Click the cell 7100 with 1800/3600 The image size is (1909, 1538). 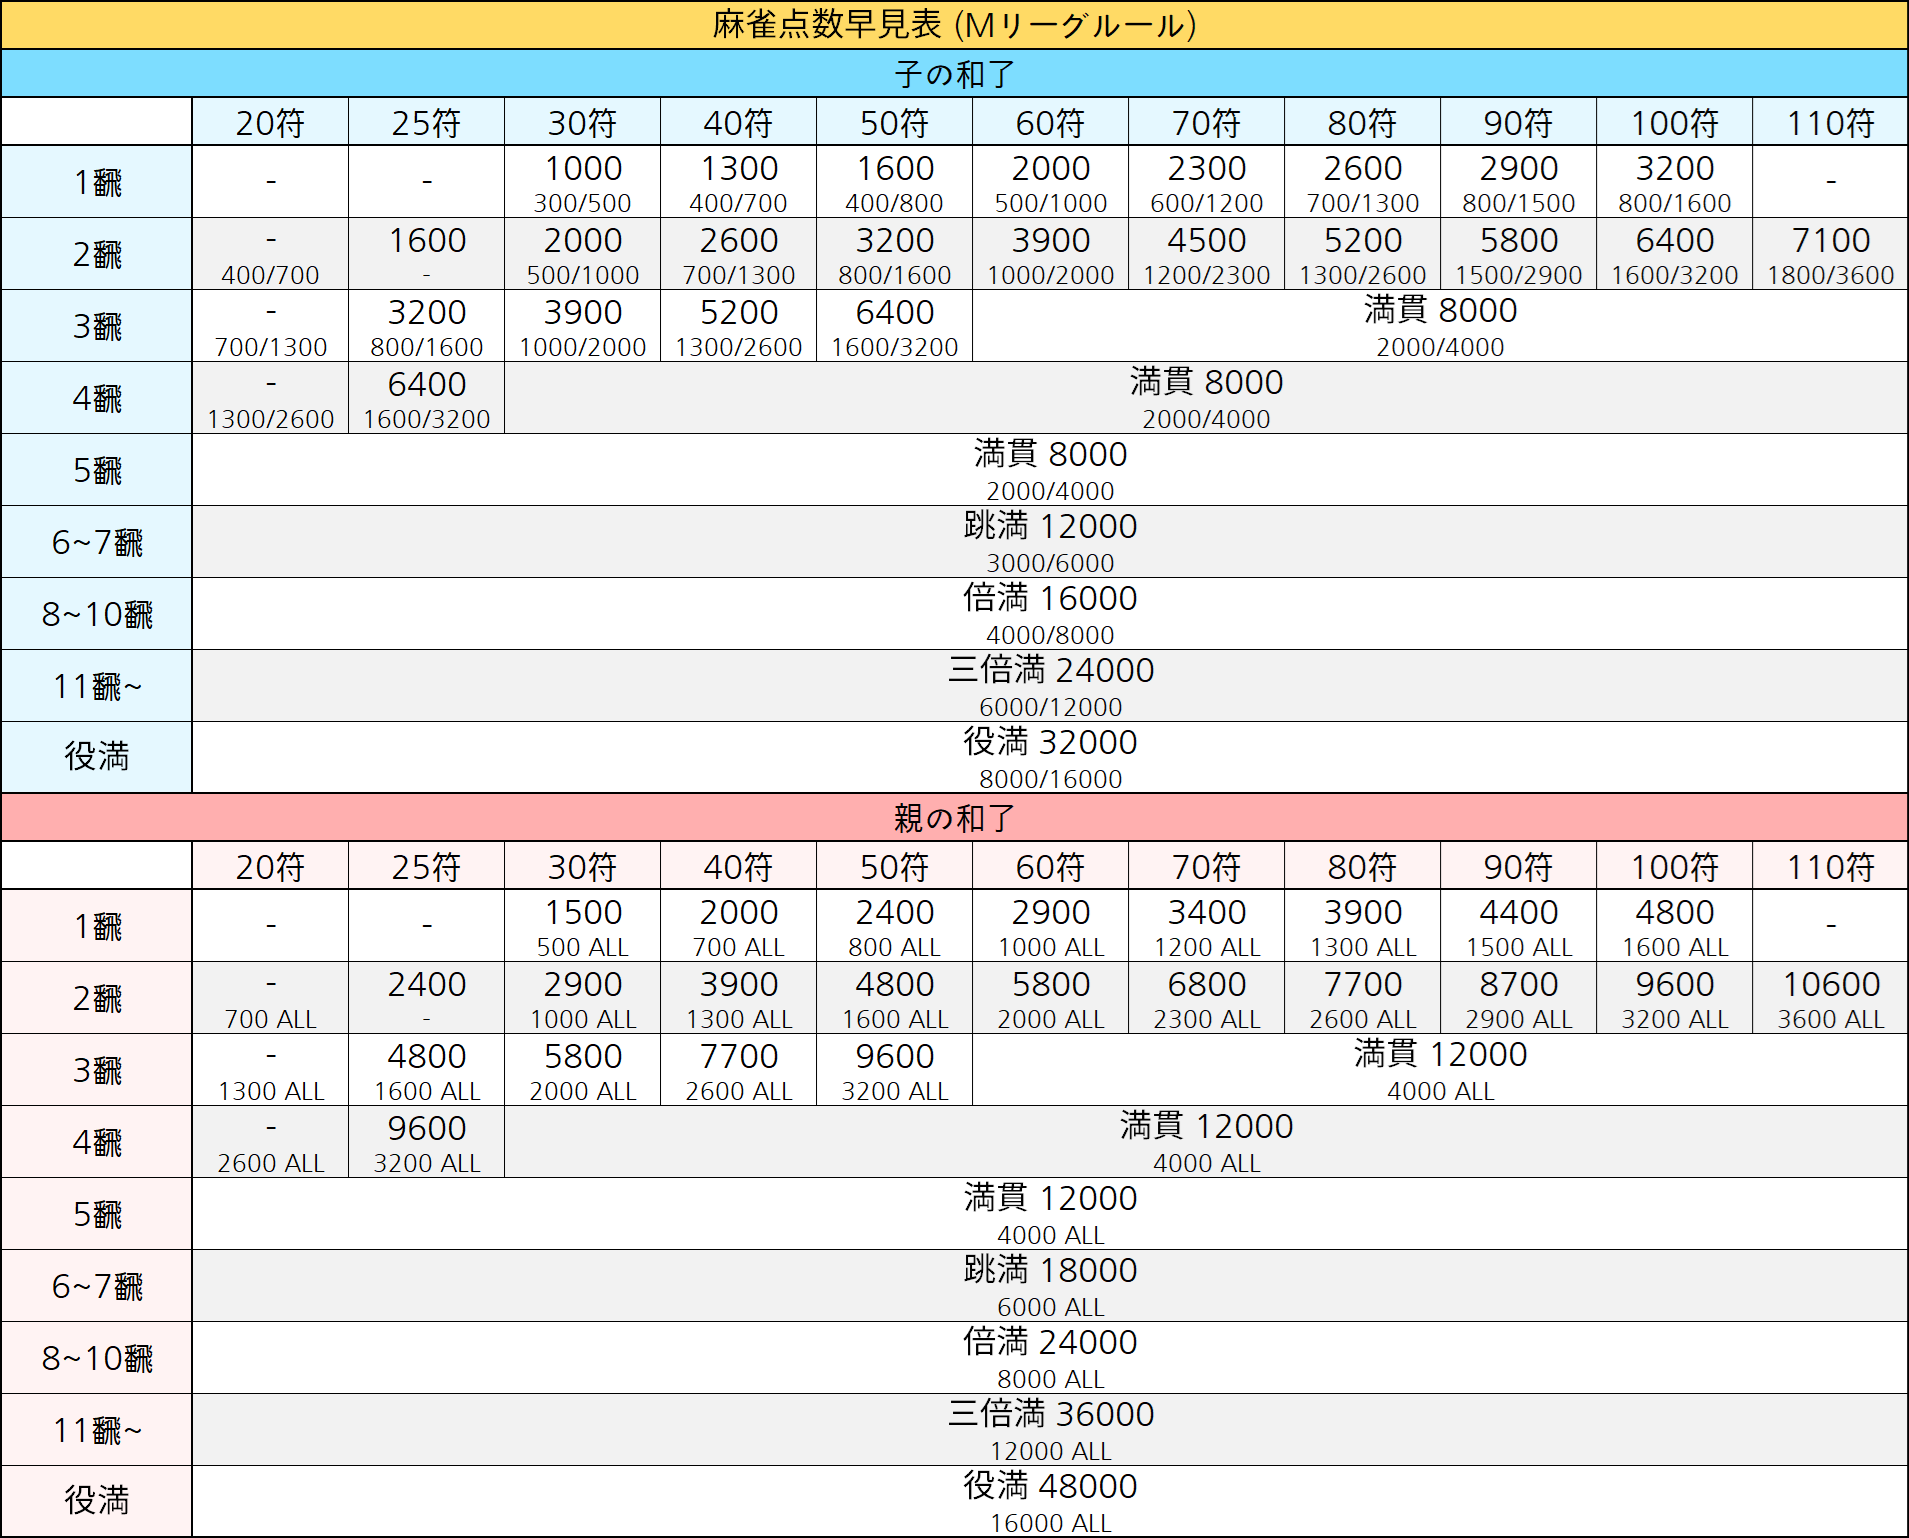tap(1830, 254)
